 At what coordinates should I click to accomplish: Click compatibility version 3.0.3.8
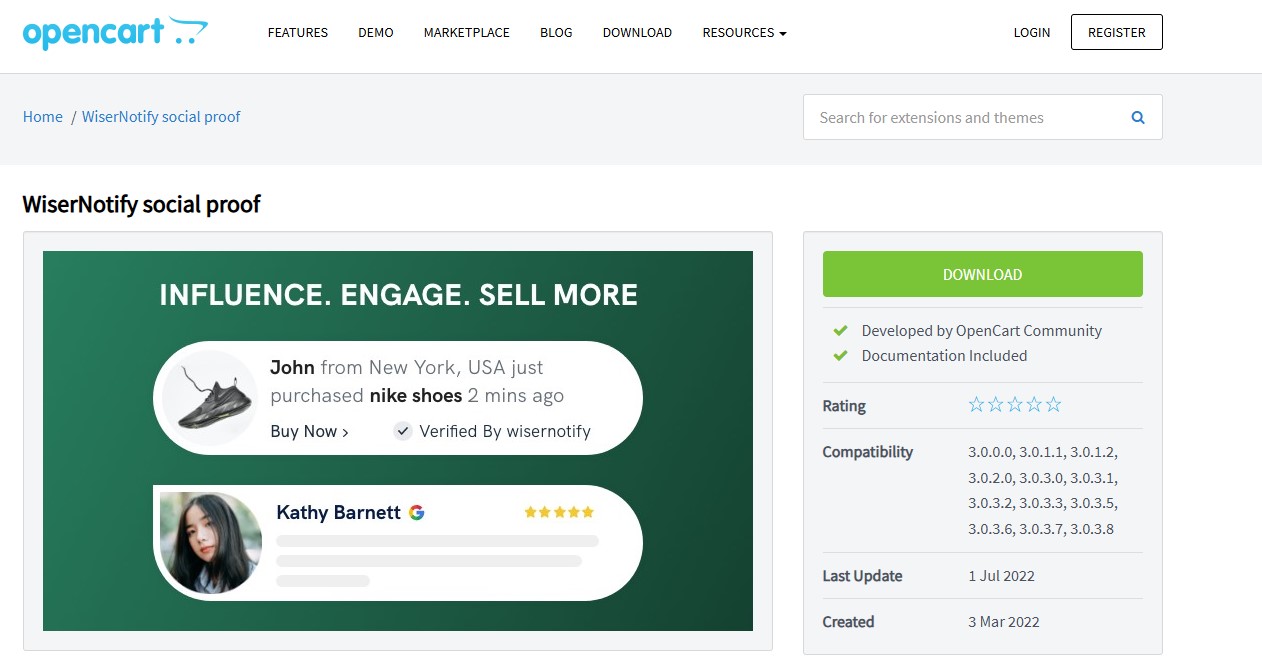coord(1092,529)
